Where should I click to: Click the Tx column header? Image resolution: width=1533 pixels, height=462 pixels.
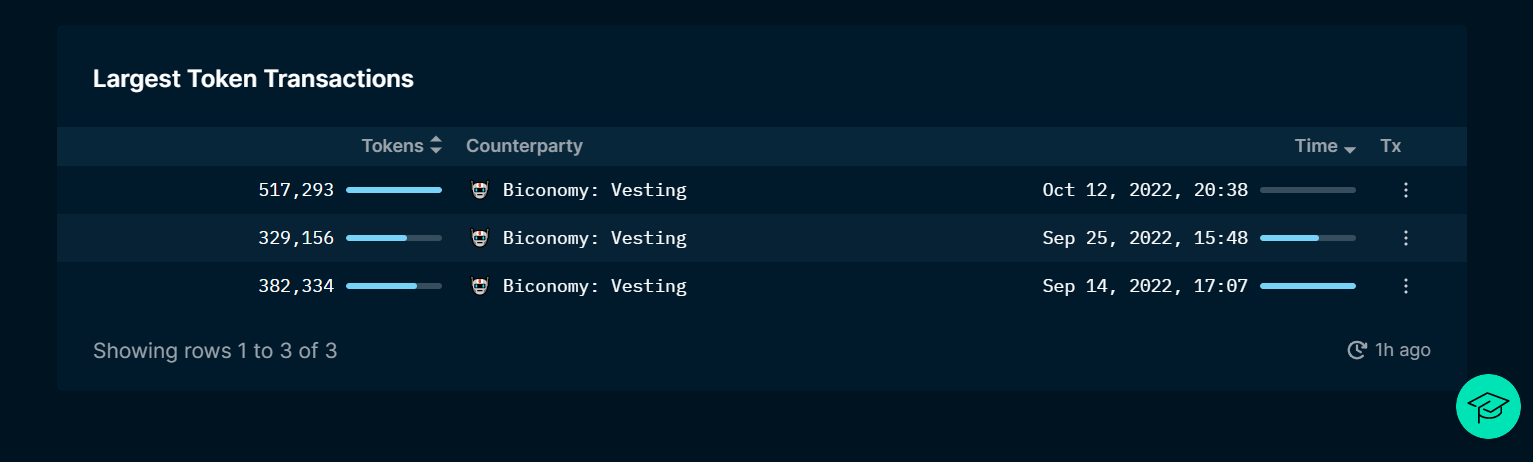tap(1391, 146)
